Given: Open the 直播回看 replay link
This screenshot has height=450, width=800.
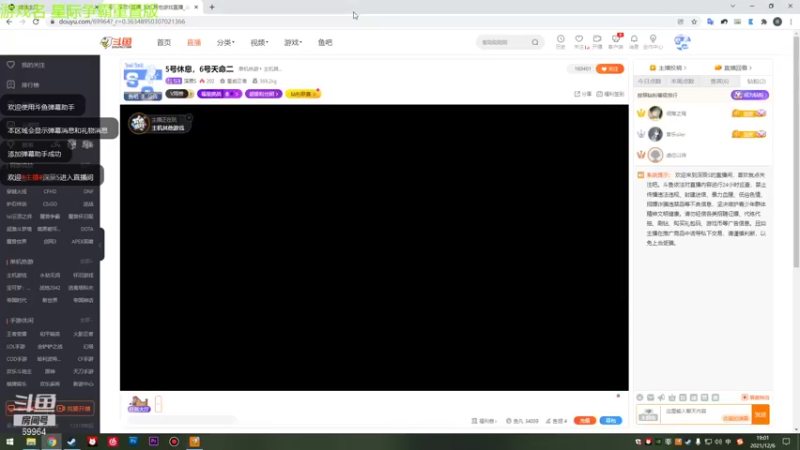Looking at the screenshot, I should 733,68.
